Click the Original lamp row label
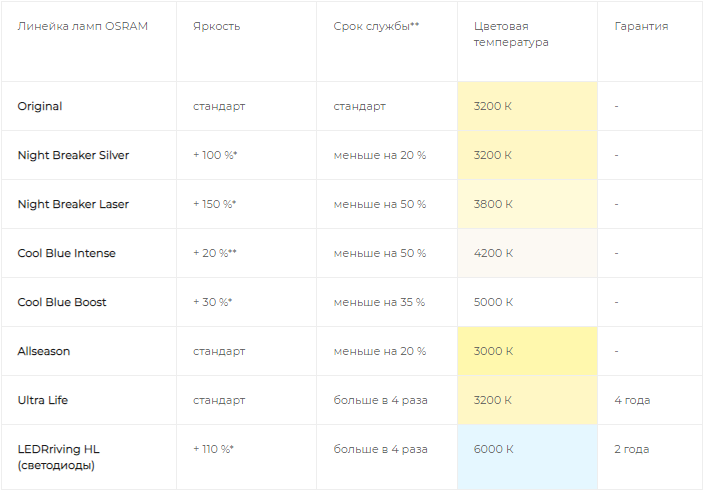The image size is (704, 491). click(x=40, y=106)
